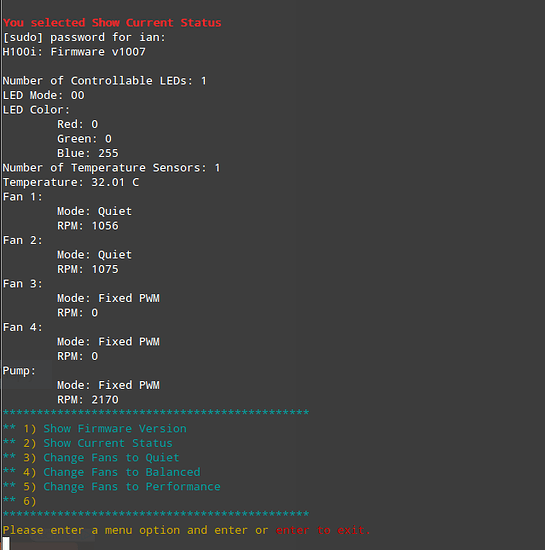
Task: Click Fan 2 'RPM: 1075' value
Action: coord(88,269)
